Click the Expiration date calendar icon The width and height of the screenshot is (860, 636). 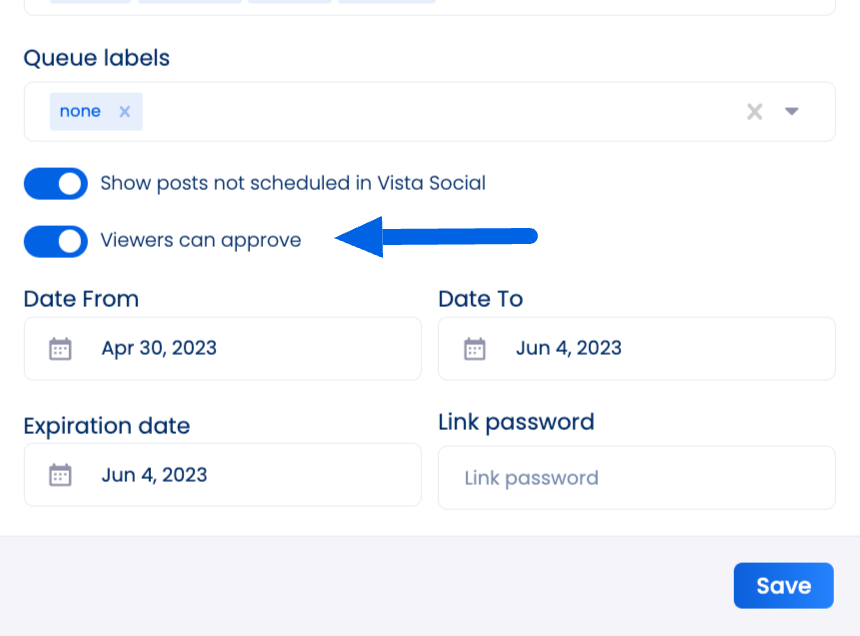[x=60, y=475]
